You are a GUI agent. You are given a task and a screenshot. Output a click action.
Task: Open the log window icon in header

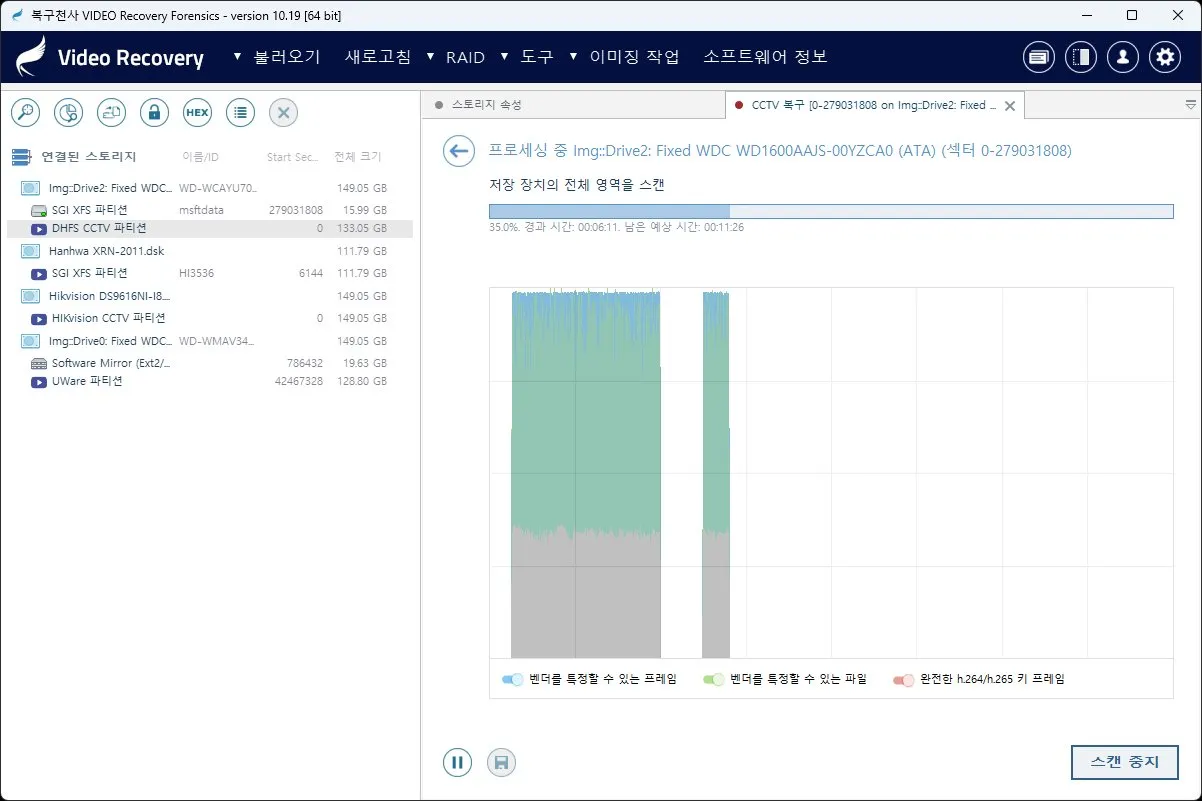(x=1039, y=57)
